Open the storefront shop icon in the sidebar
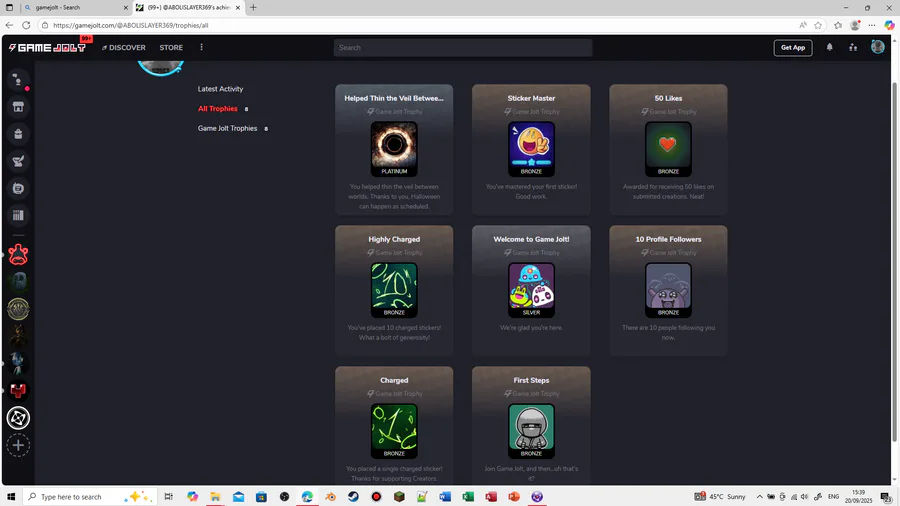900x506 pixels. click(18, 107)
